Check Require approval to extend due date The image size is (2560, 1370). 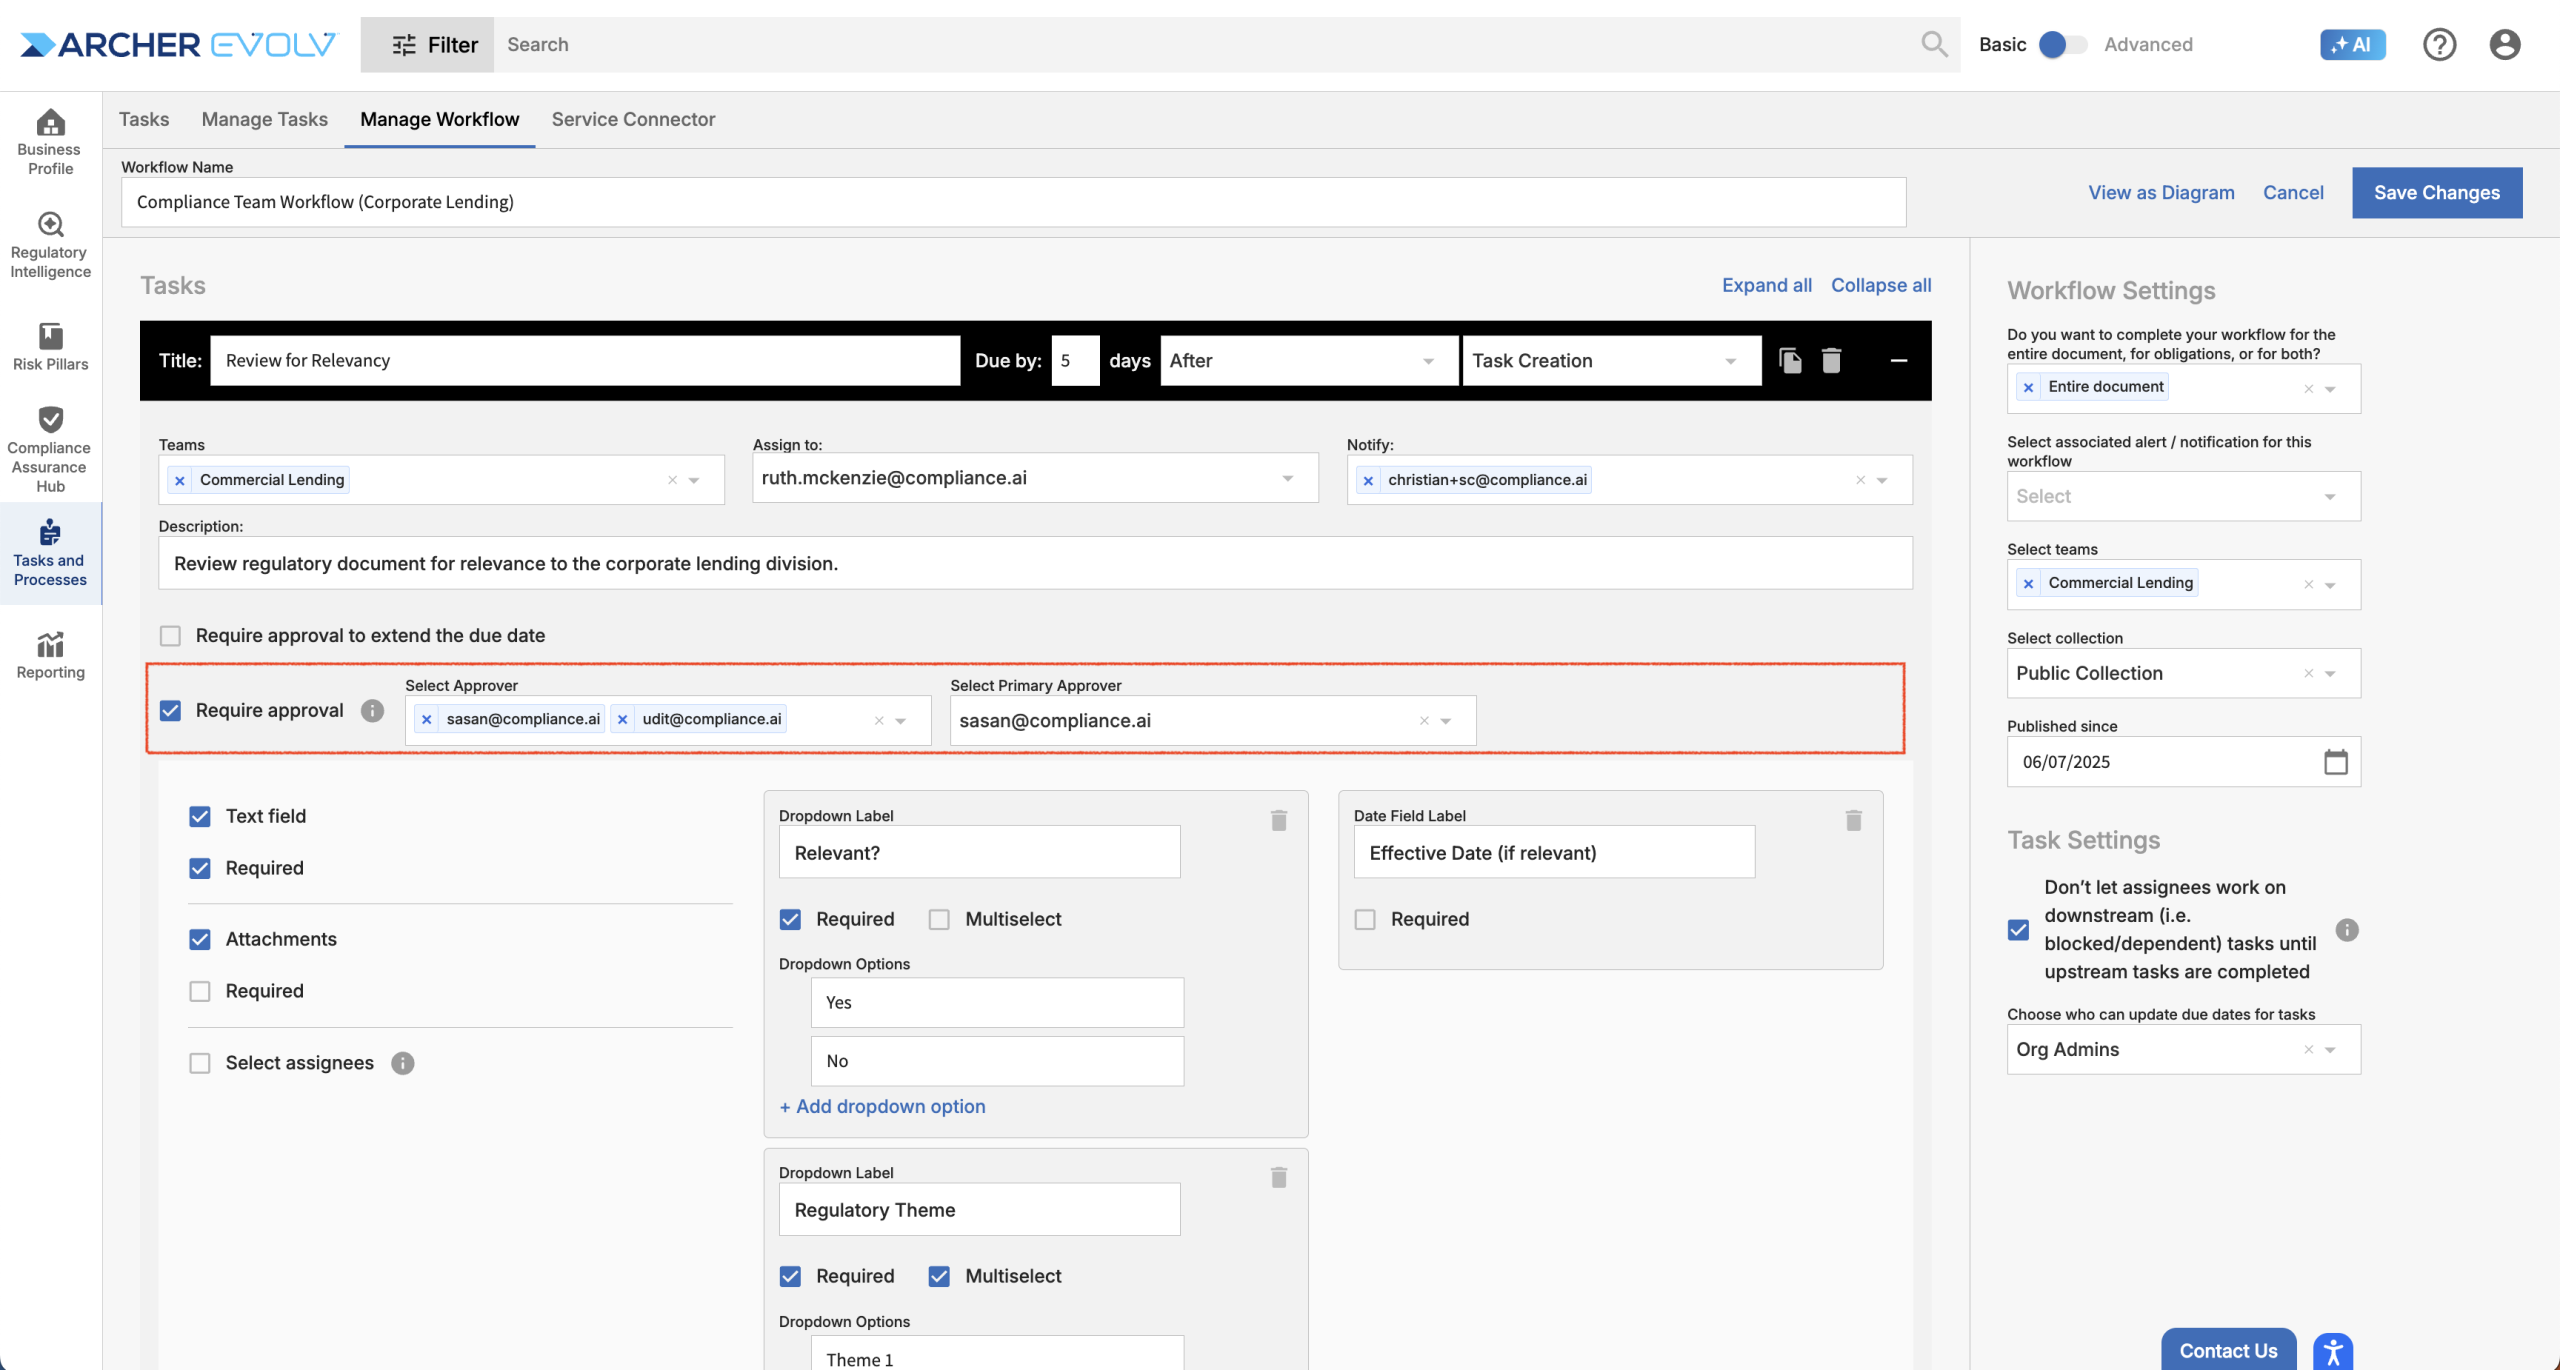coord(171,636)
